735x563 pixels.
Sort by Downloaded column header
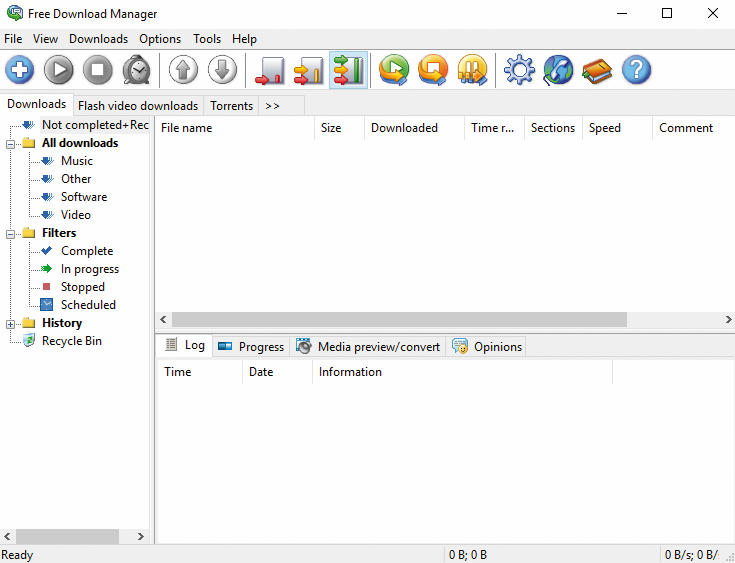click(414, 128)
